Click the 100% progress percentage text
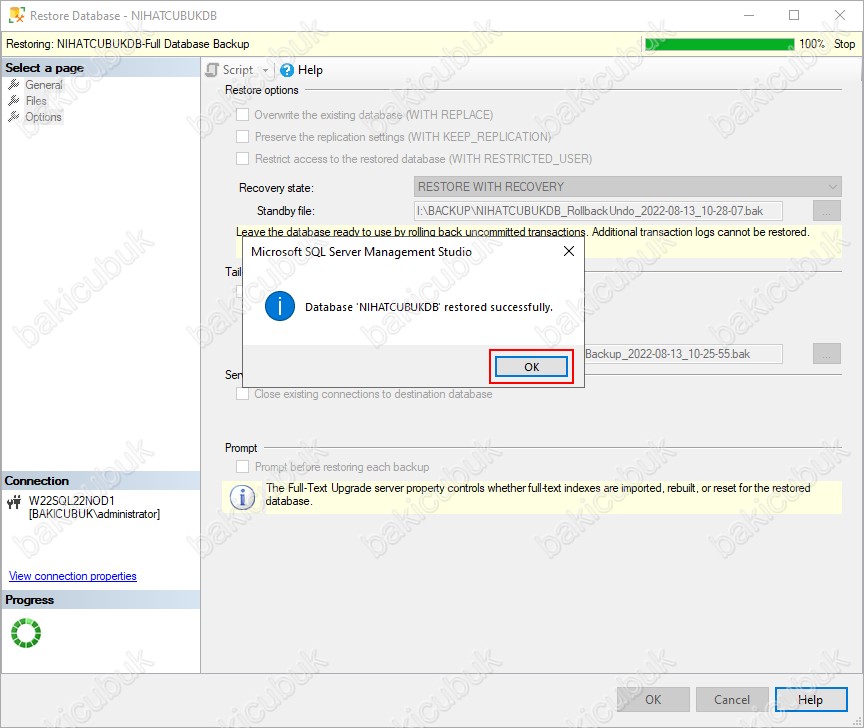This screenshot has height=728, width=864. tap(812, 44)
